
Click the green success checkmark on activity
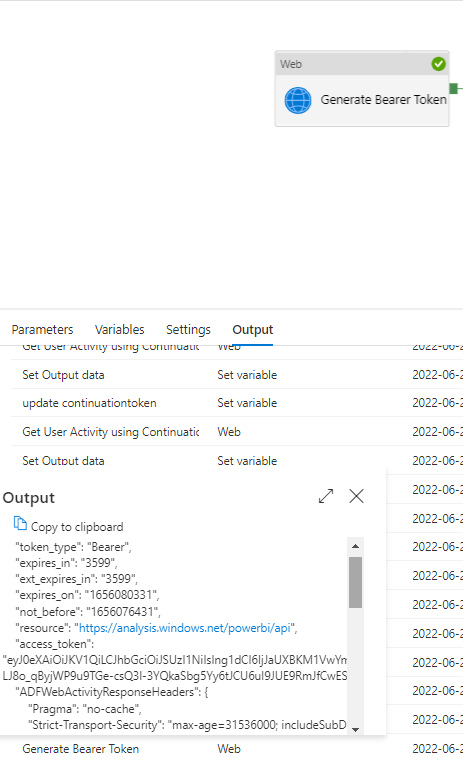[x=438, y=64]
